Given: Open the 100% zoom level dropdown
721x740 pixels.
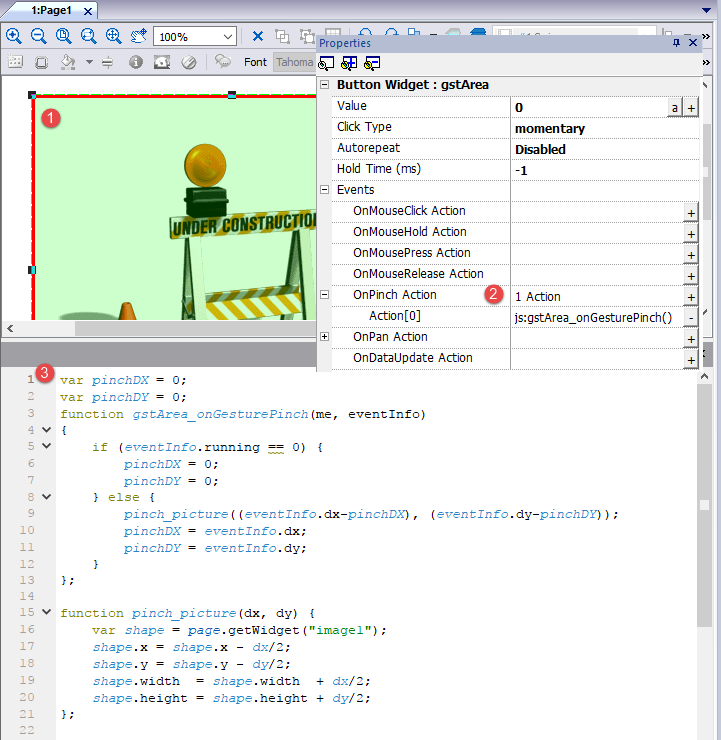Looking at the screenshot, I should pos(227,37).
